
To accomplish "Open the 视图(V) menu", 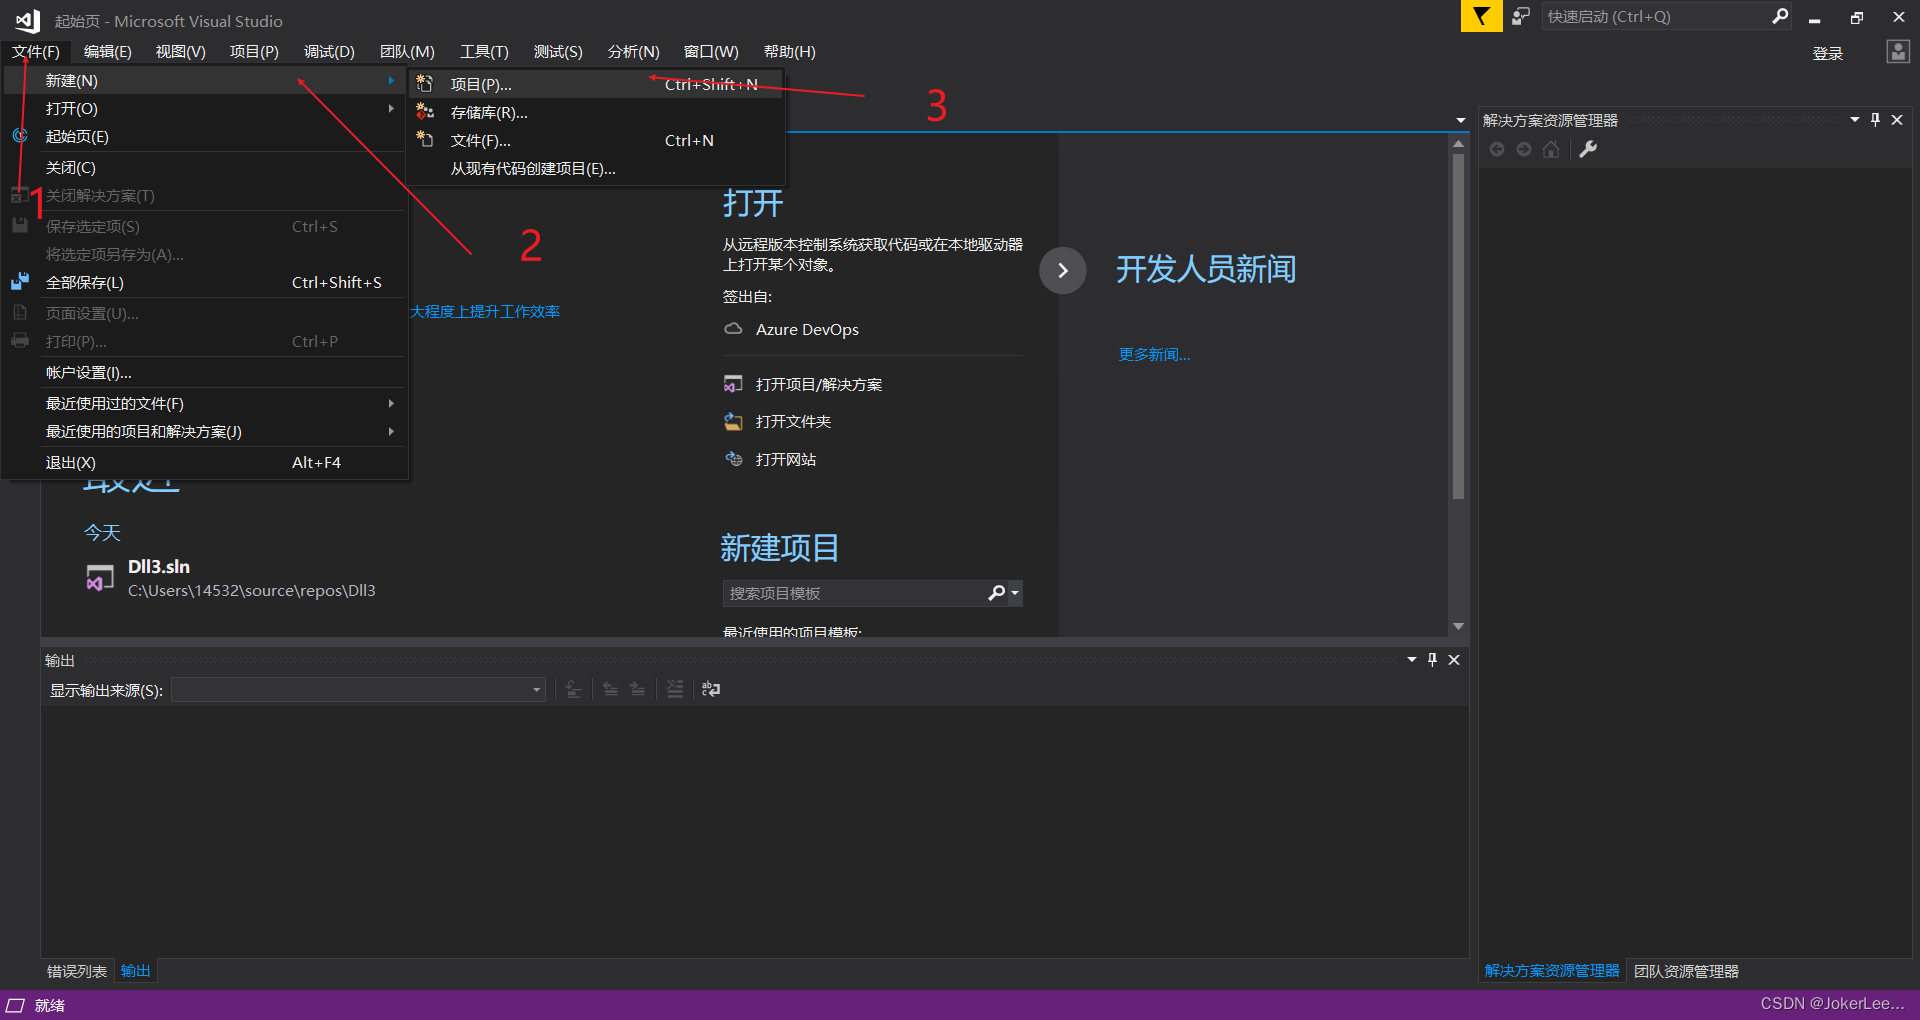I will tap(180, 51).
